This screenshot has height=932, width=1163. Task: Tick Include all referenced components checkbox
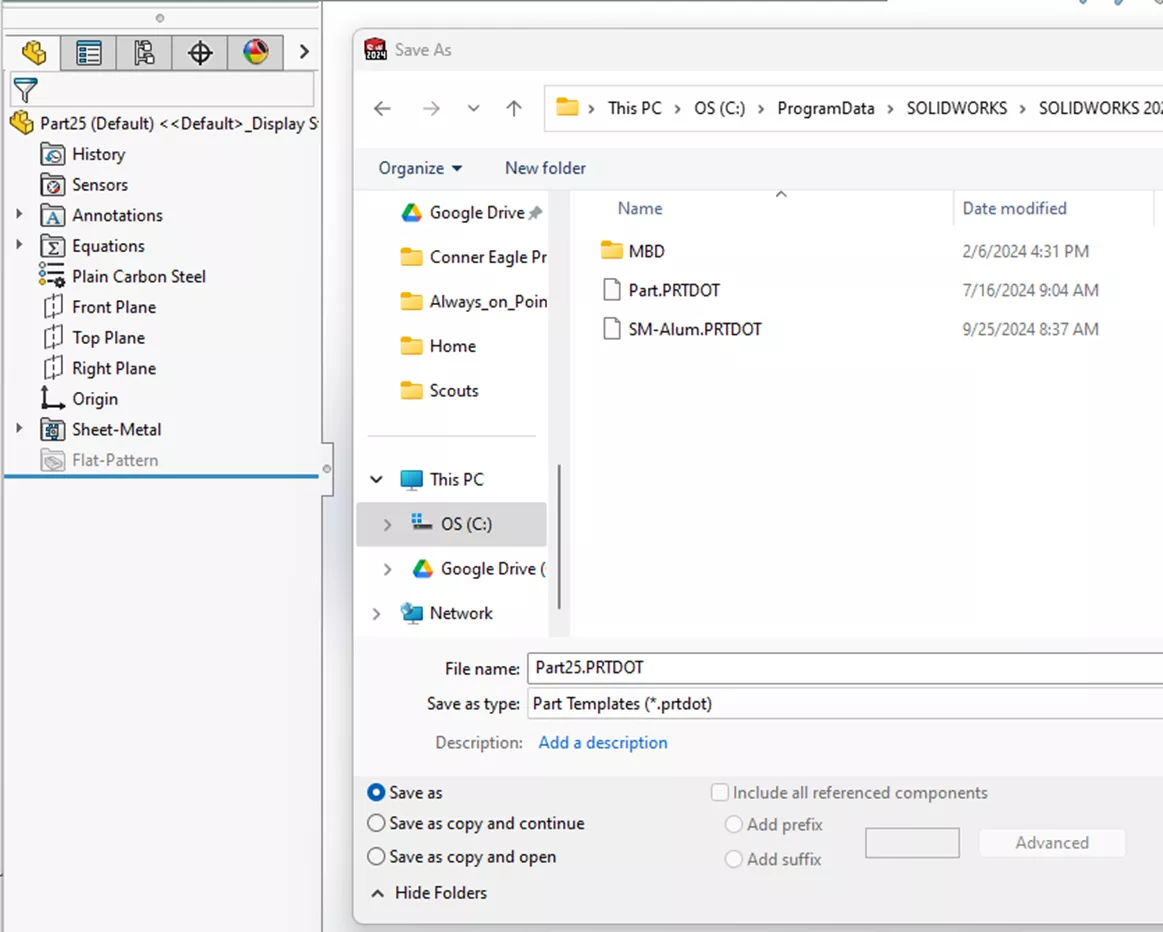click(x=719, y=793)
